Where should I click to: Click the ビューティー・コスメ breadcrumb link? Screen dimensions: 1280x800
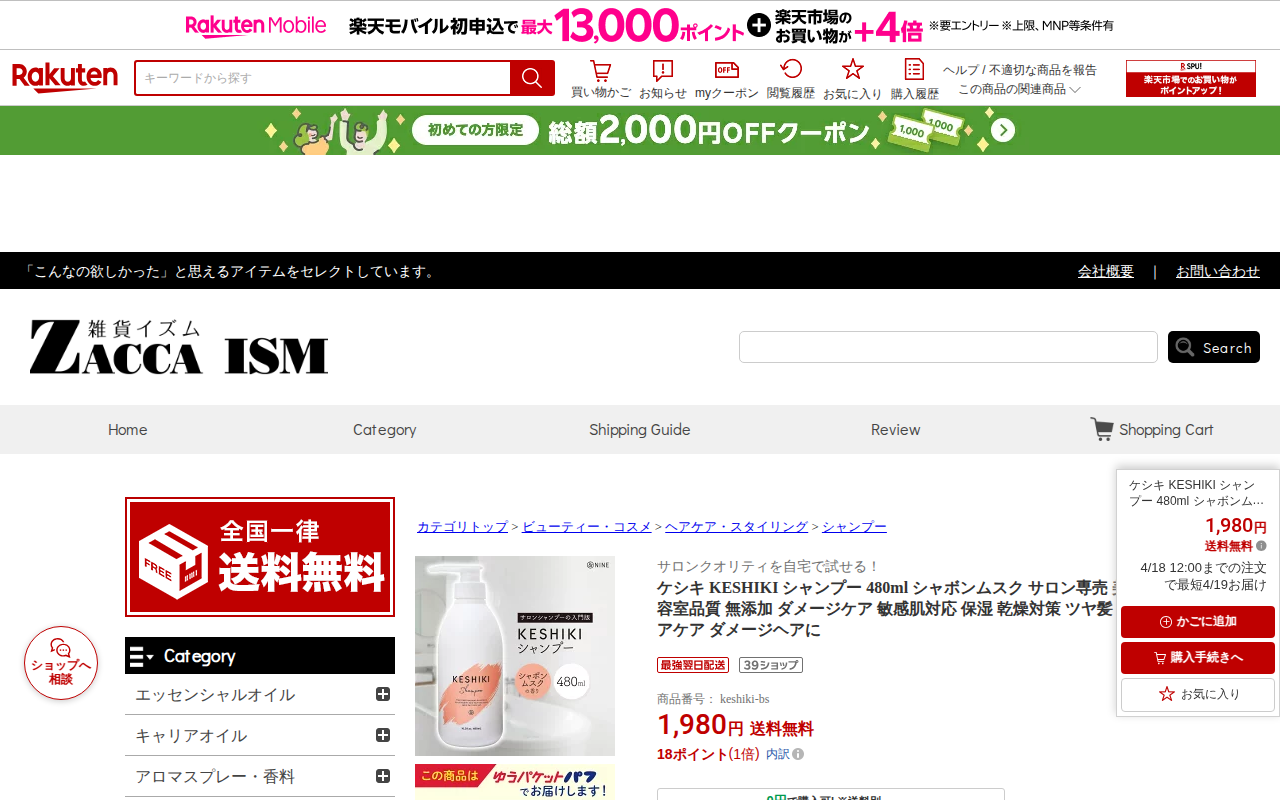tap(587, 527)
